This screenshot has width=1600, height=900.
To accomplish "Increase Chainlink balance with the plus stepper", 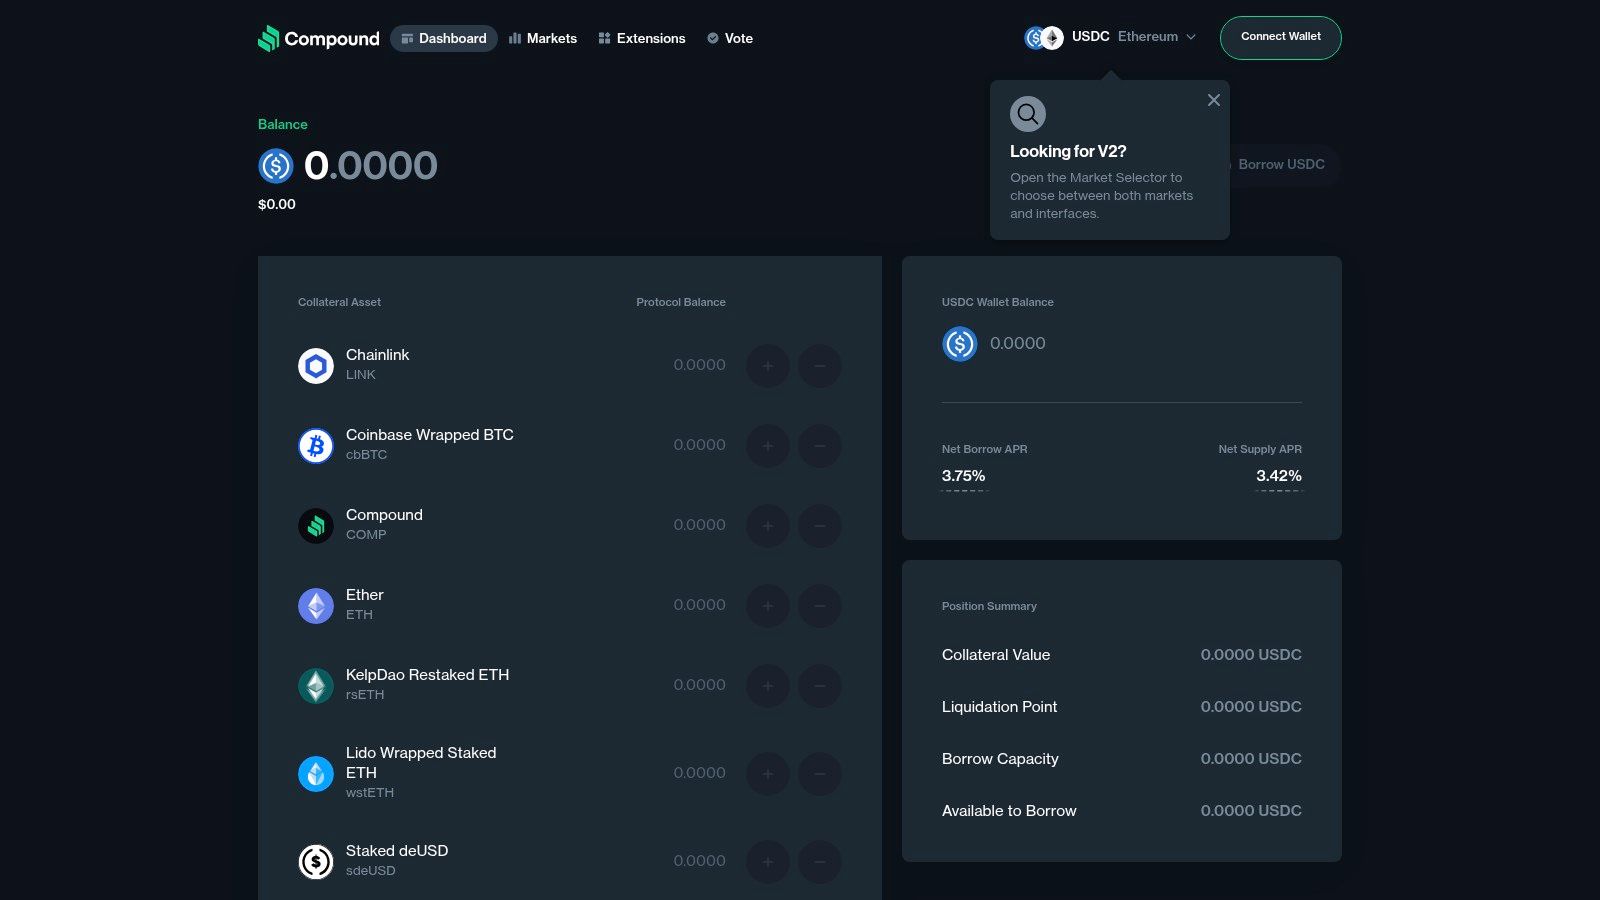I will click(x=768, y=366).
